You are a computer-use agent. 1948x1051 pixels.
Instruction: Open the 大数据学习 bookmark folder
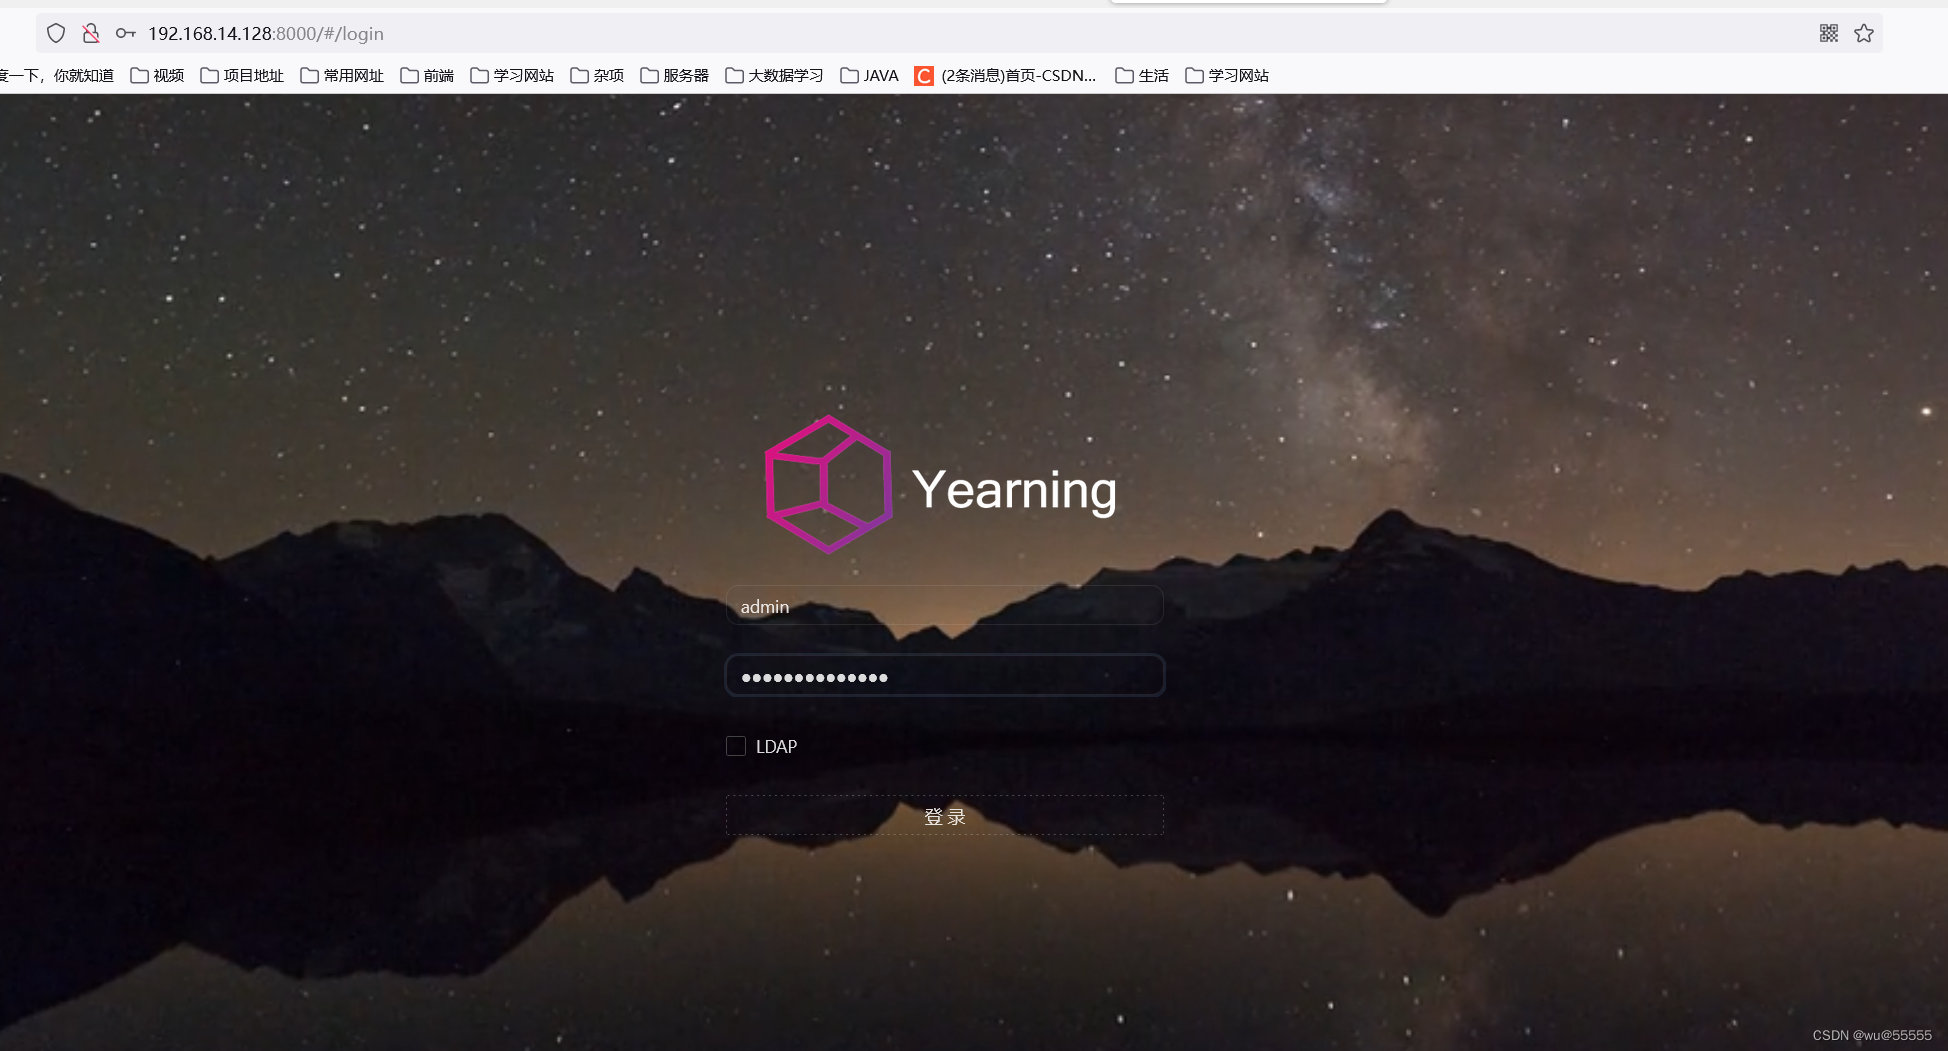pos(775,76)
